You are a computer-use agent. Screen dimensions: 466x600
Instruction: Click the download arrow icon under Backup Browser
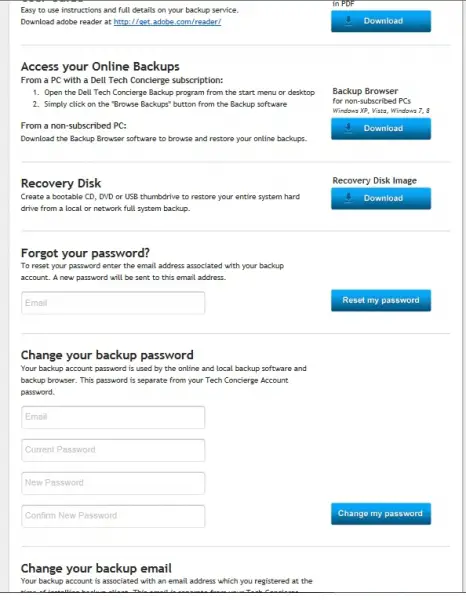pos(348,128)
